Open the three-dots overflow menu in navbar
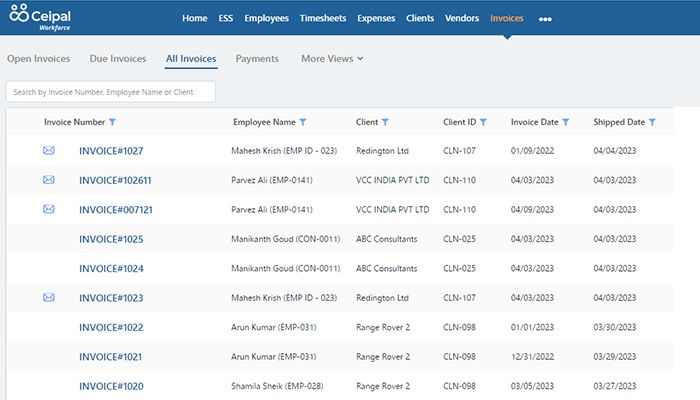The image size is (700, 400). pyautogui.click(x=545, y=19)
